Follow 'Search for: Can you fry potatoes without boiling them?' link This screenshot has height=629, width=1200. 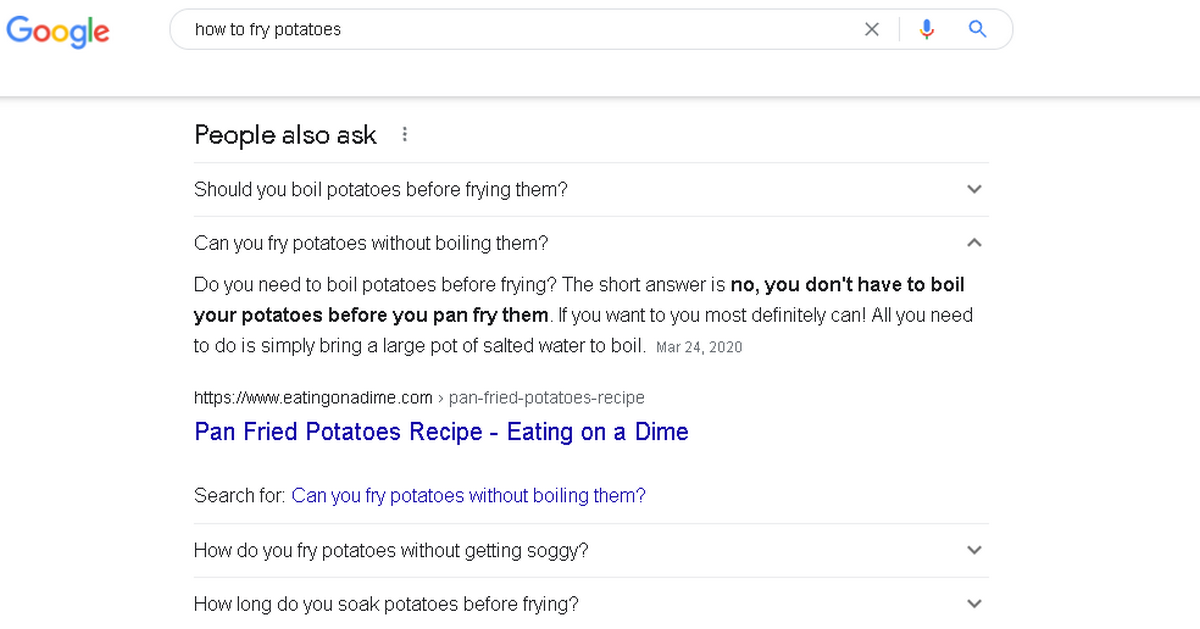468,496
